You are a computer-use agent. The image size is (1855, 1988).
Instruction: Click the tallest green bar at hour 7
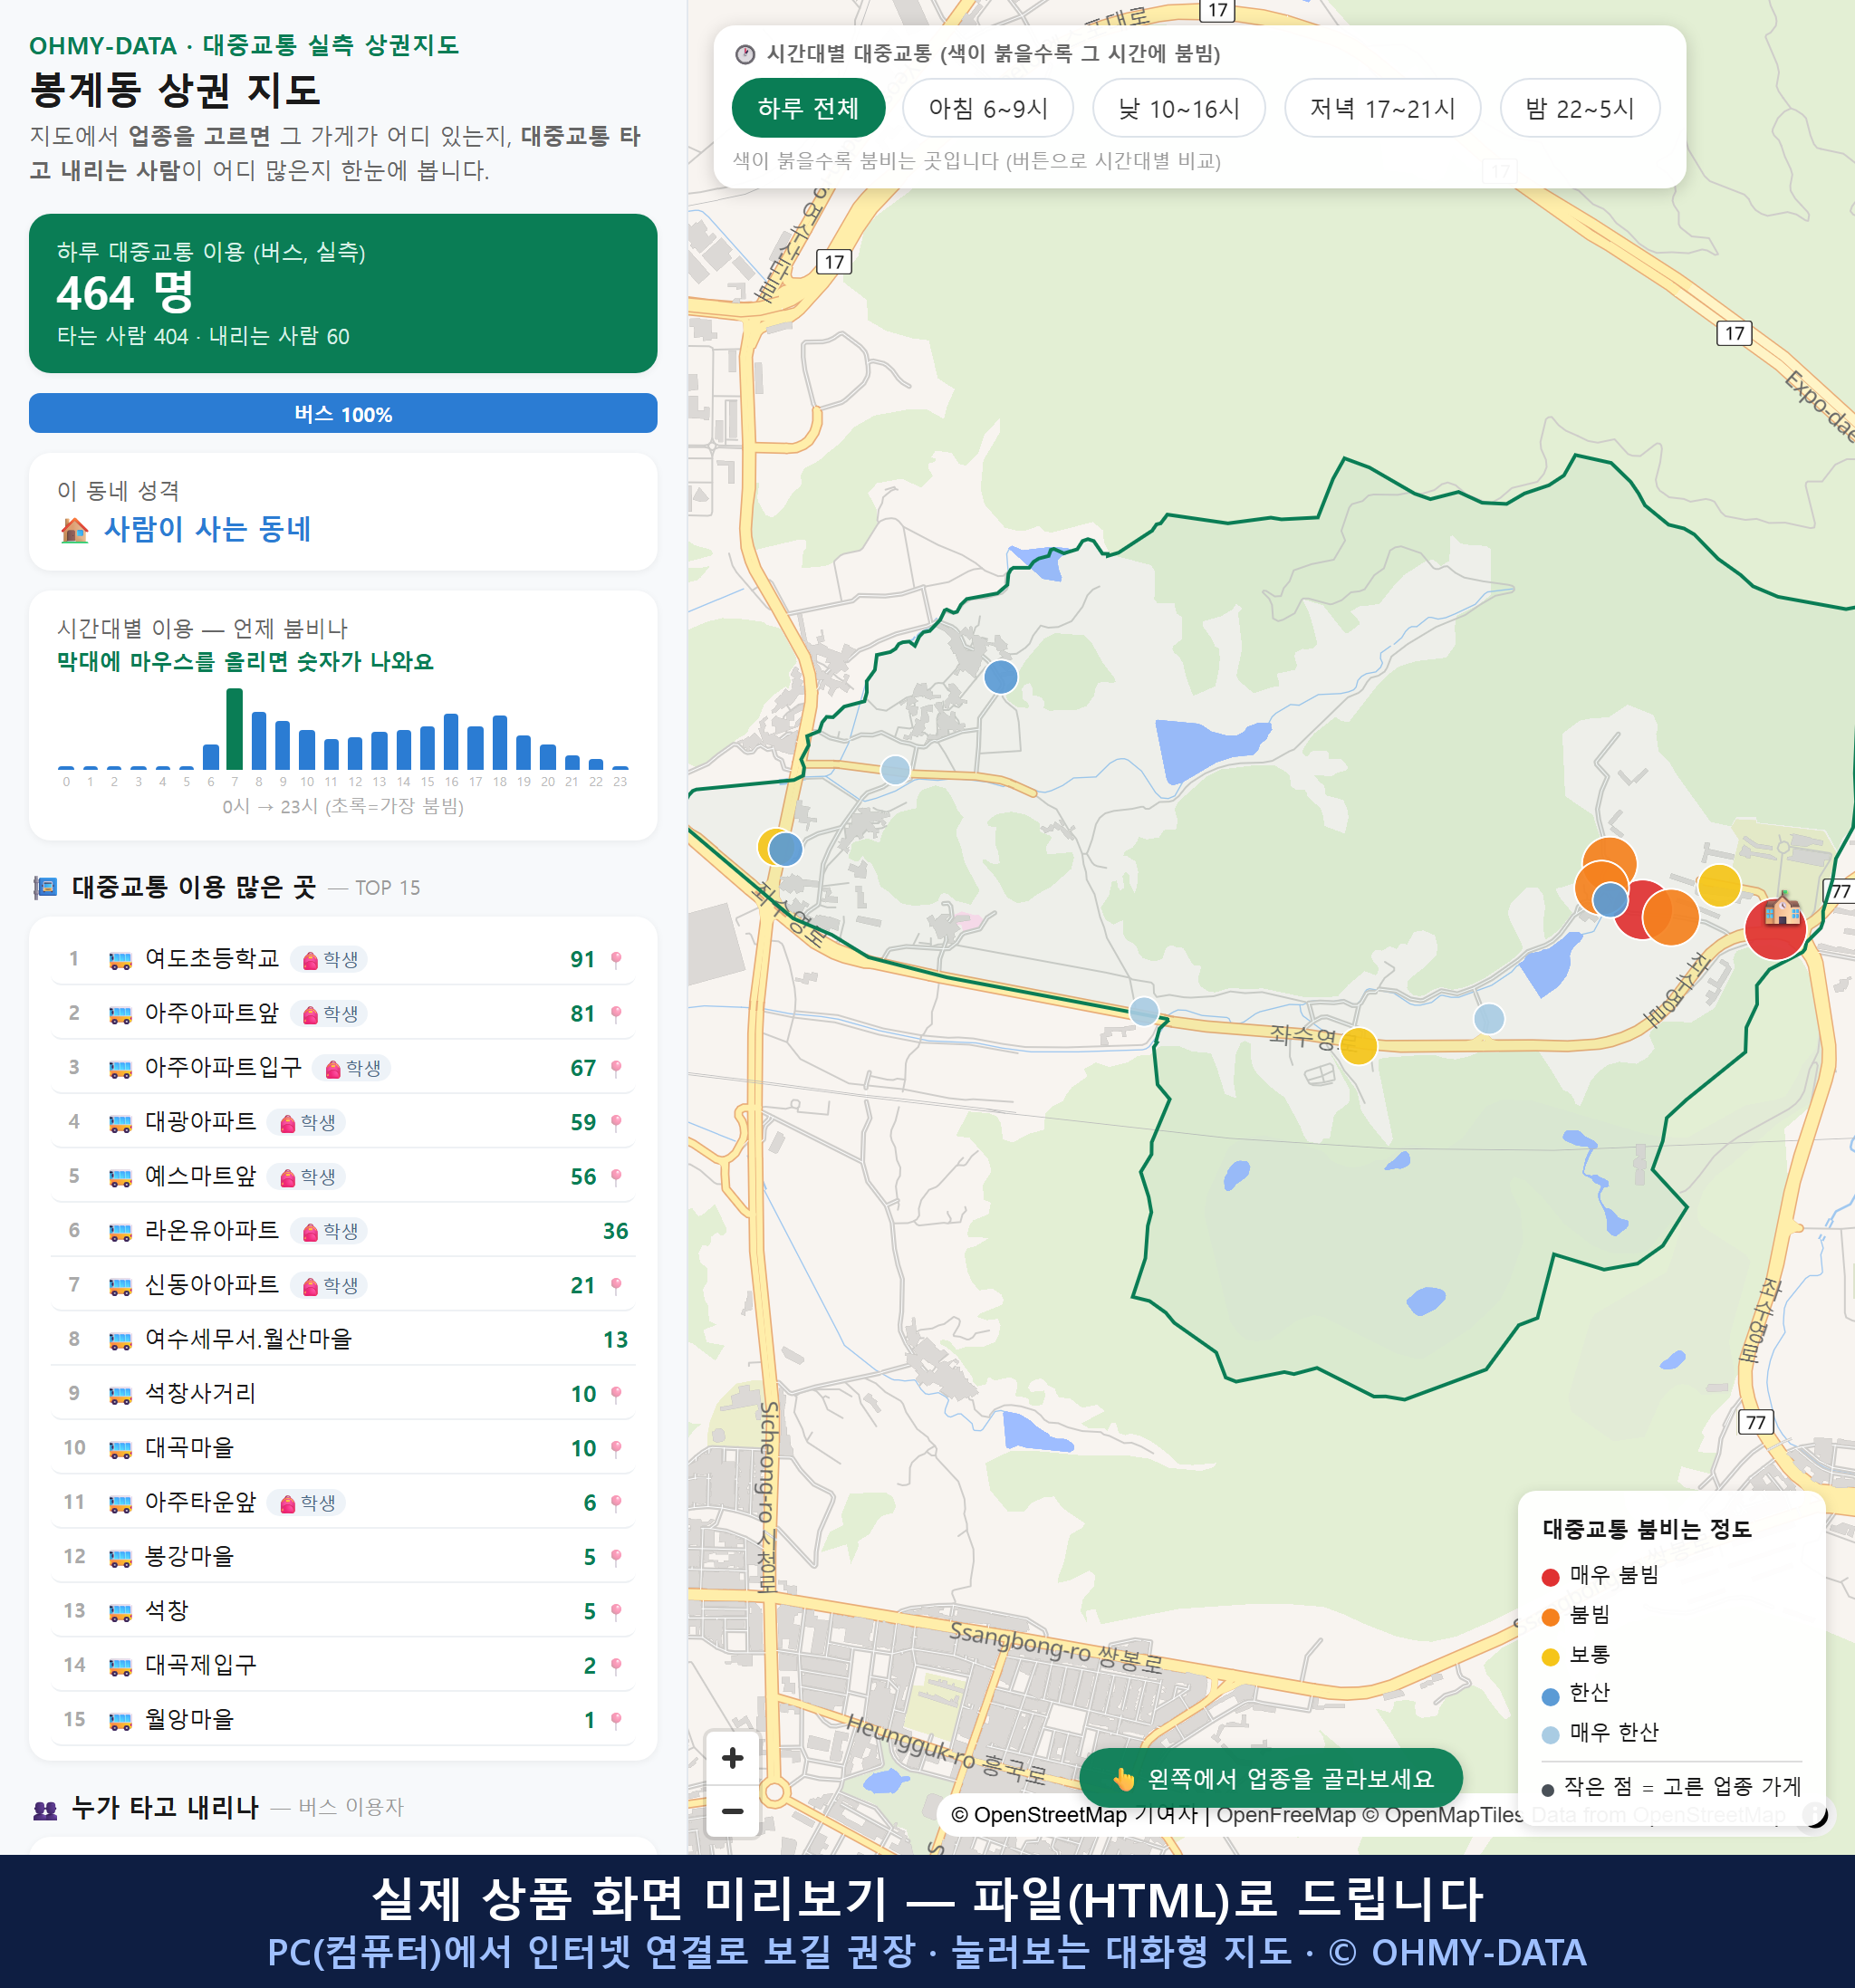point(234,729)
